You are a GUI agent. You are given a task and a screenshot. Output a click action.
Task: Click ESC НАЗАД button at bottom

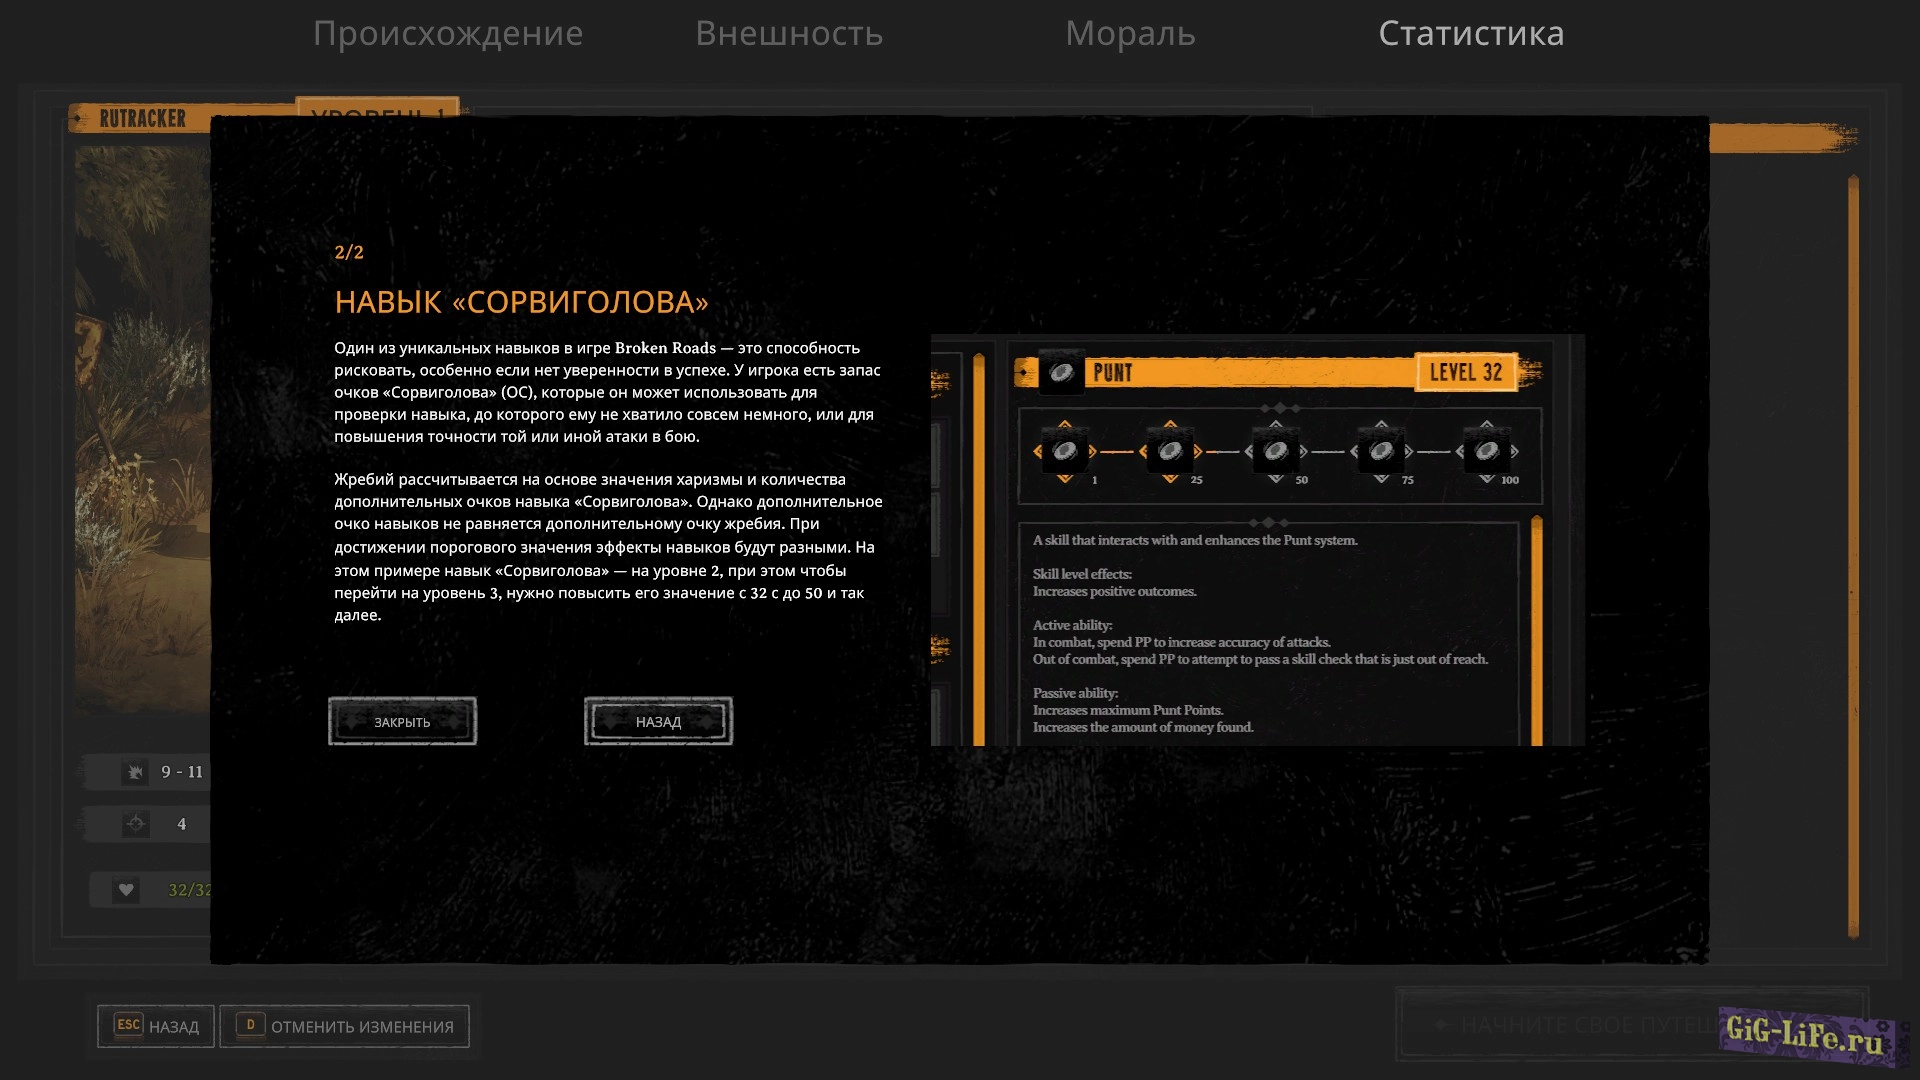156,1026
